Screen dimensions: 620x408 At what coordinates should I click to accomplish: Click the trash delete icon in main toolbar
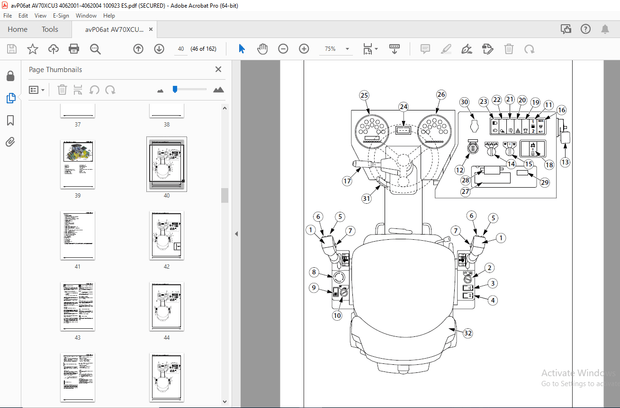[509, 49]
